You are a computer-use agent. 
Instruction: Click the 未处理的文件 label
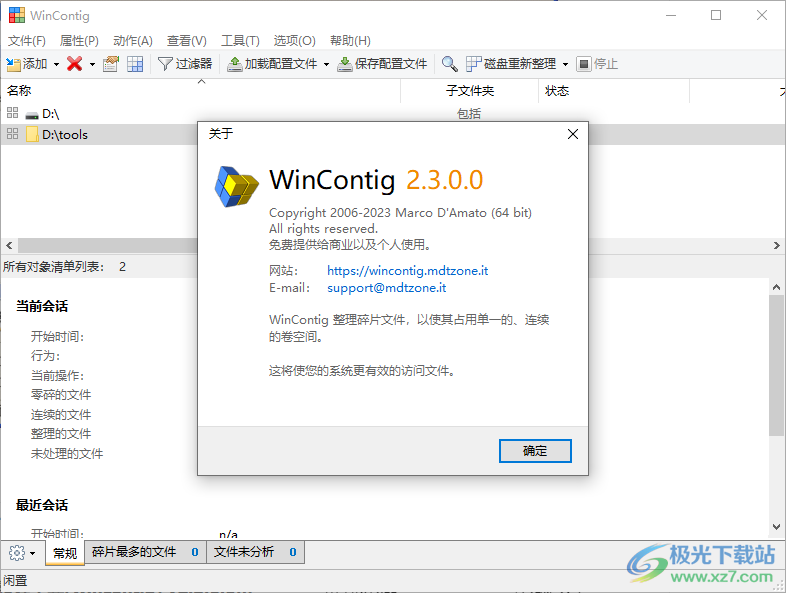[x=67, y=454]
